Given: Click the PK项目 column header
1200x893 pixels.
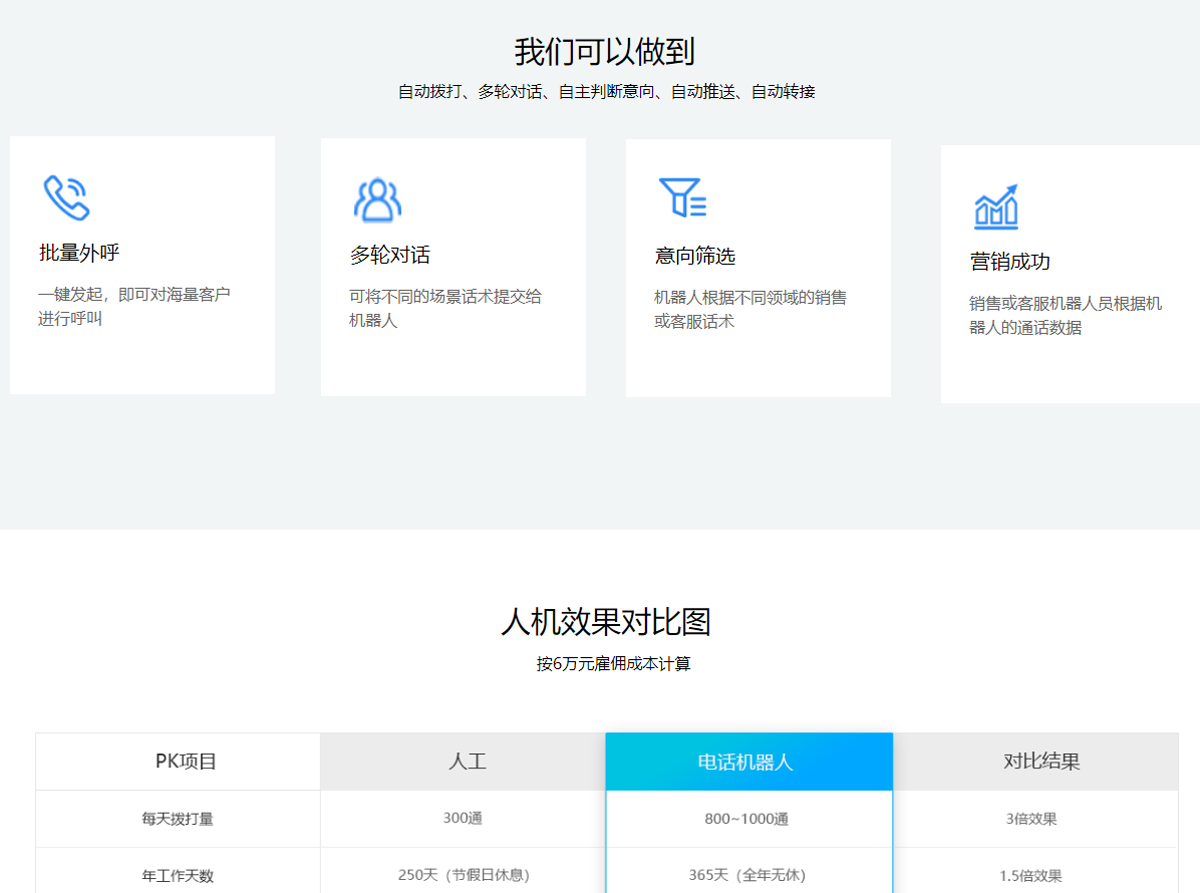Looking at the screenshot, I should [x=186, y=762].
